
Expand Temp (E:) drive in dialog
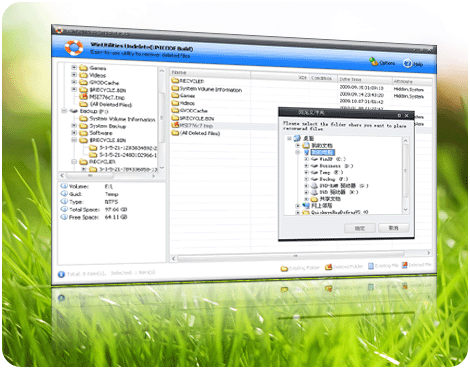[306, 172]
